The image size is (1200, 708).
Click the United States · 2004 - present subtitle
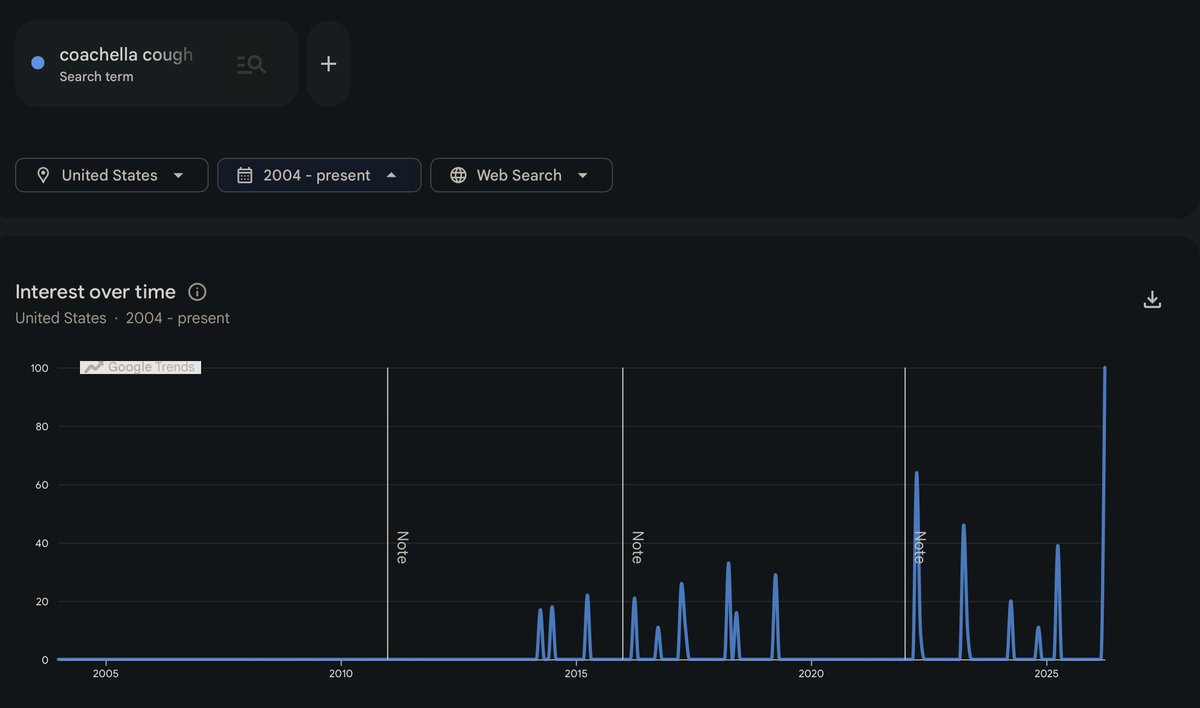[x=122, y=318]
